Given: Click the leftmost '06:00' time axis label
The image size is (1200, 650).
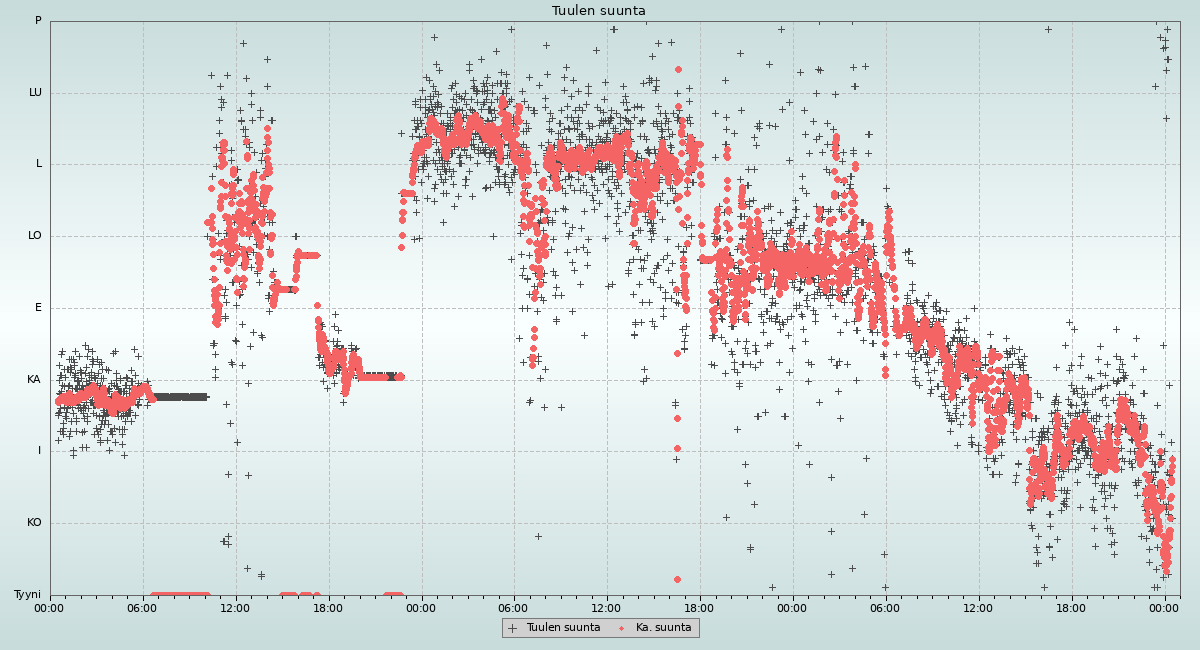Looking at the screenshot, I should click(143, 607).
